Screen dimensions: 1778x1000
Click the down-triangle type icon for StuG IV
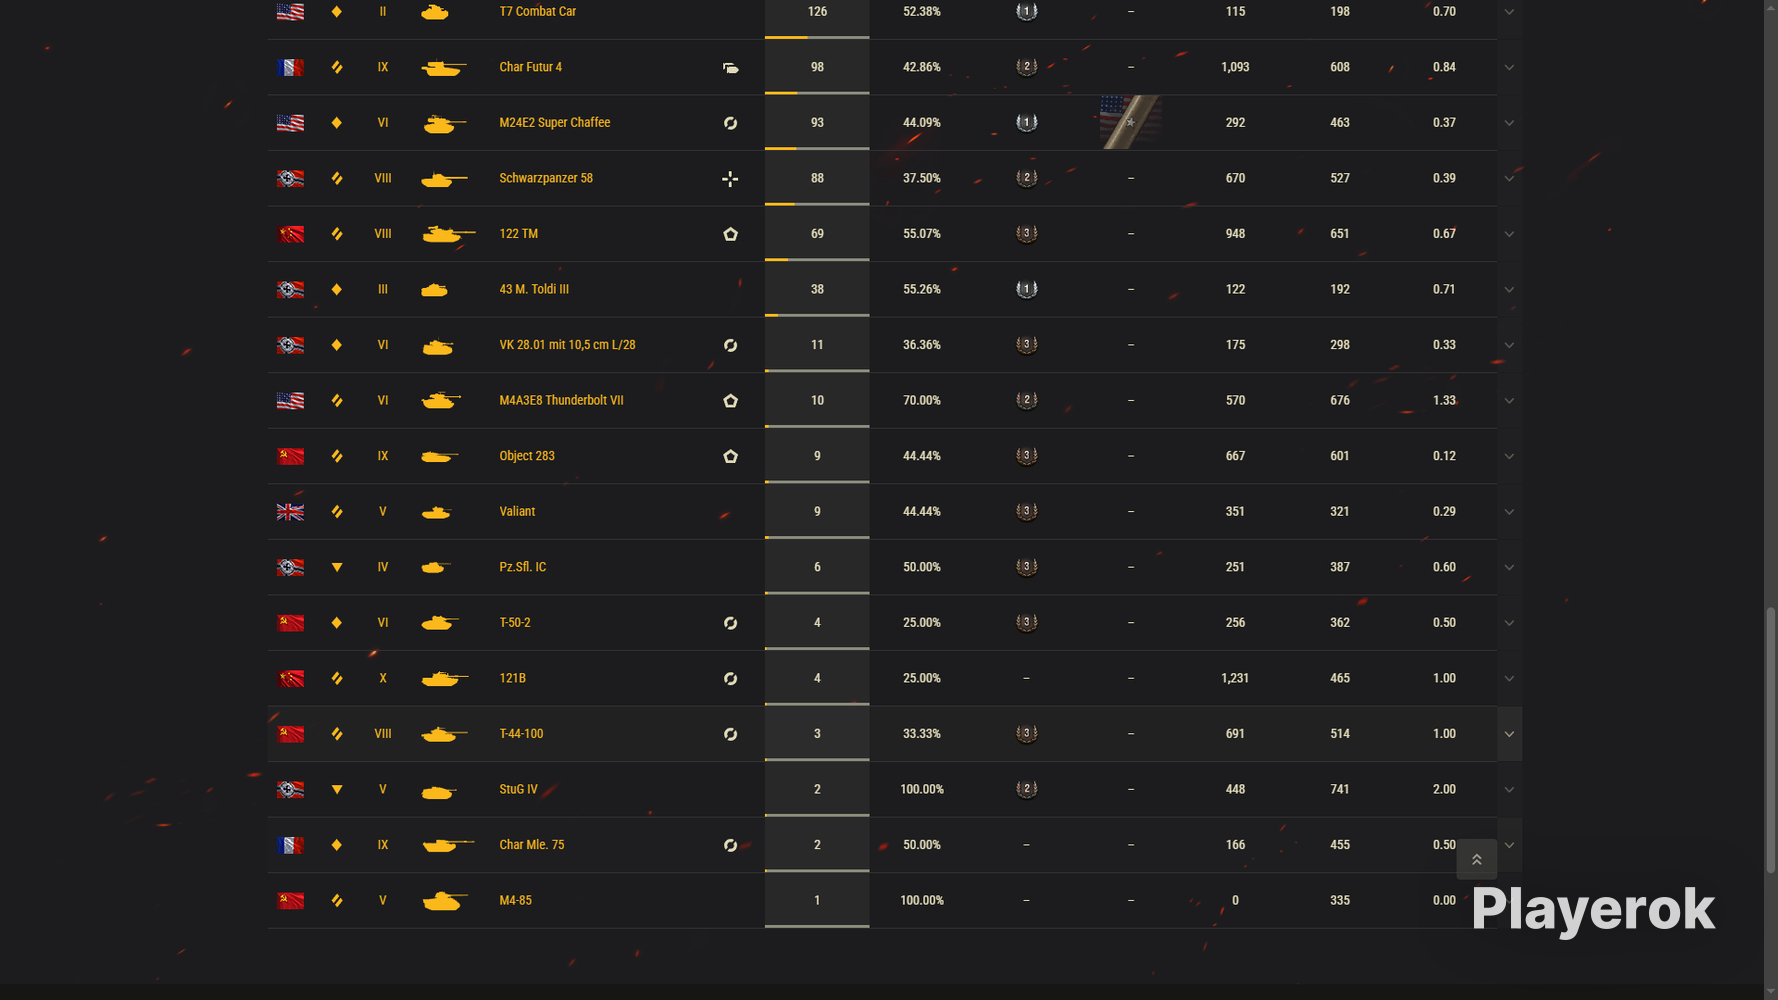click(x=337, y=790)
